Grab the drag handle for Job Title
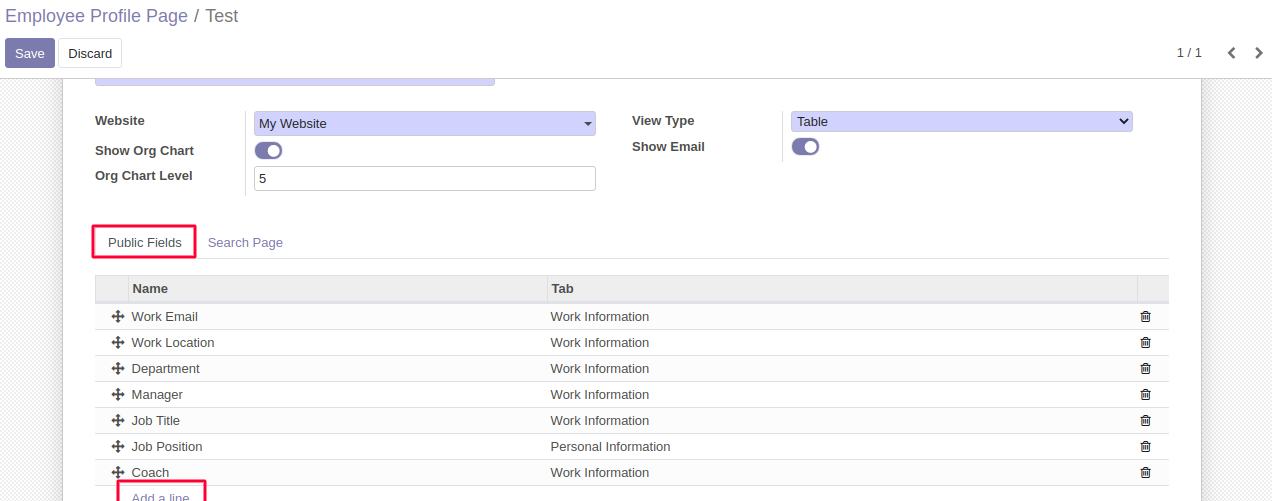Screen dimensions: 1272x501 coord(117,421)
